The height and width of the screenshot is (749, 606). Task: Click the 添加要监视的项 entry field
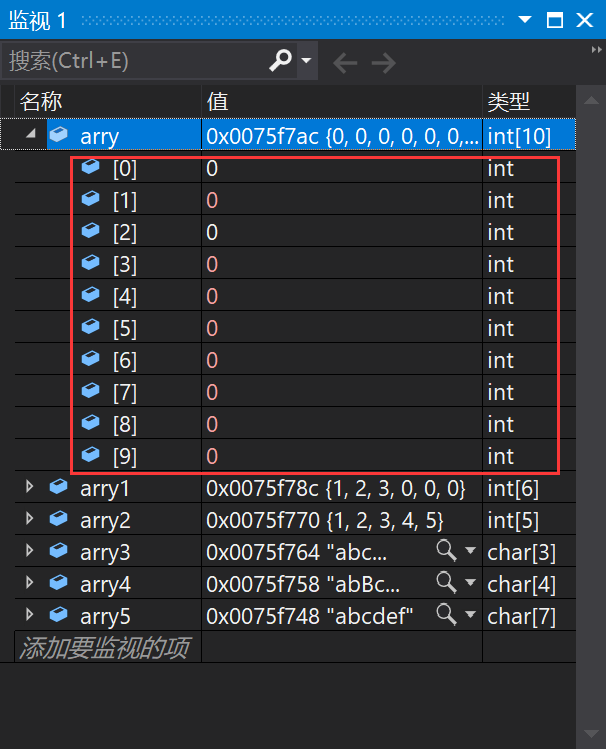coord(108,647)
